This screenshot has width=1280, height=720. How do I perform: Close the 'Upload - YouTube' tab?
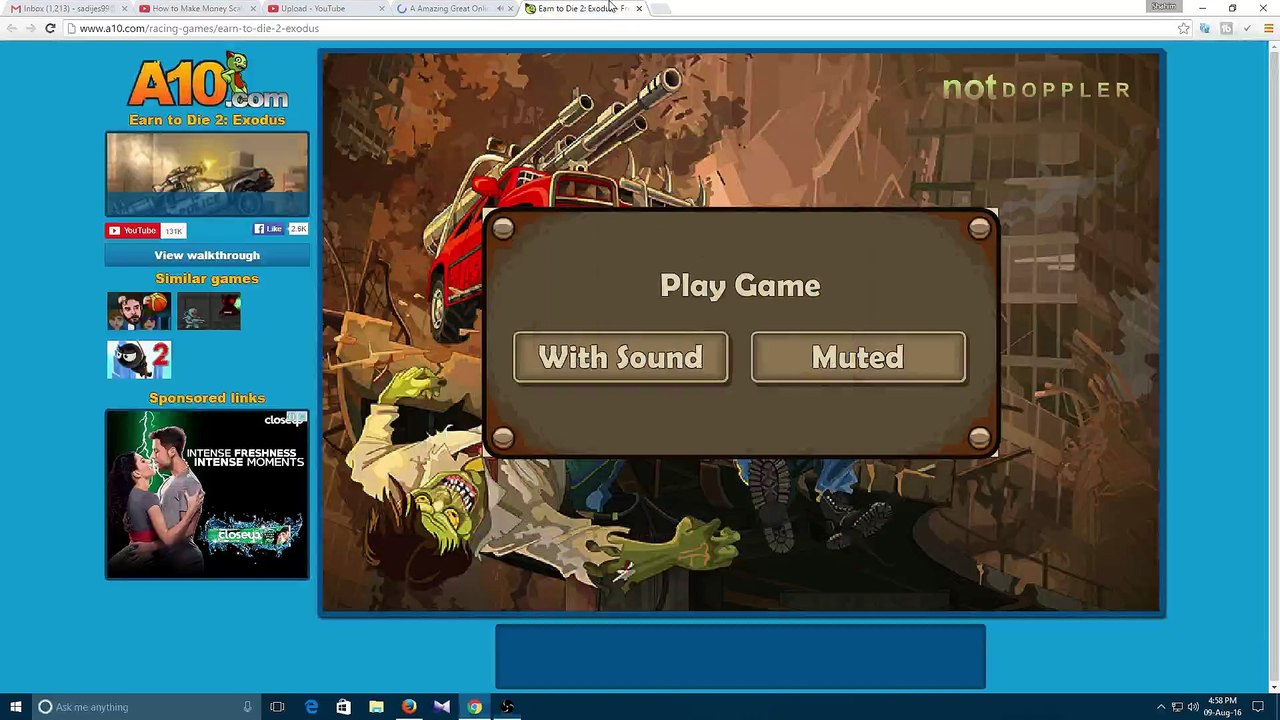tap(381, 8)
